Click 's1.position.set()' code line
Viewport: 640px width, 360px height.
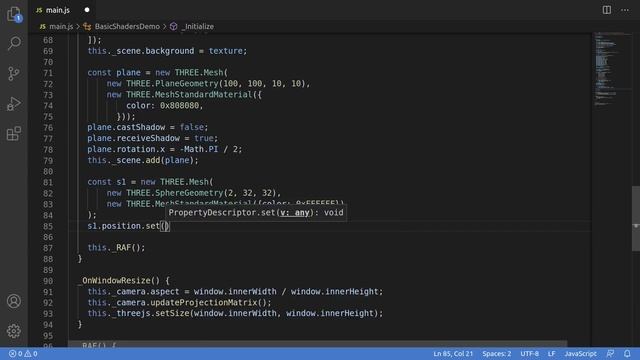coord(128,226)
